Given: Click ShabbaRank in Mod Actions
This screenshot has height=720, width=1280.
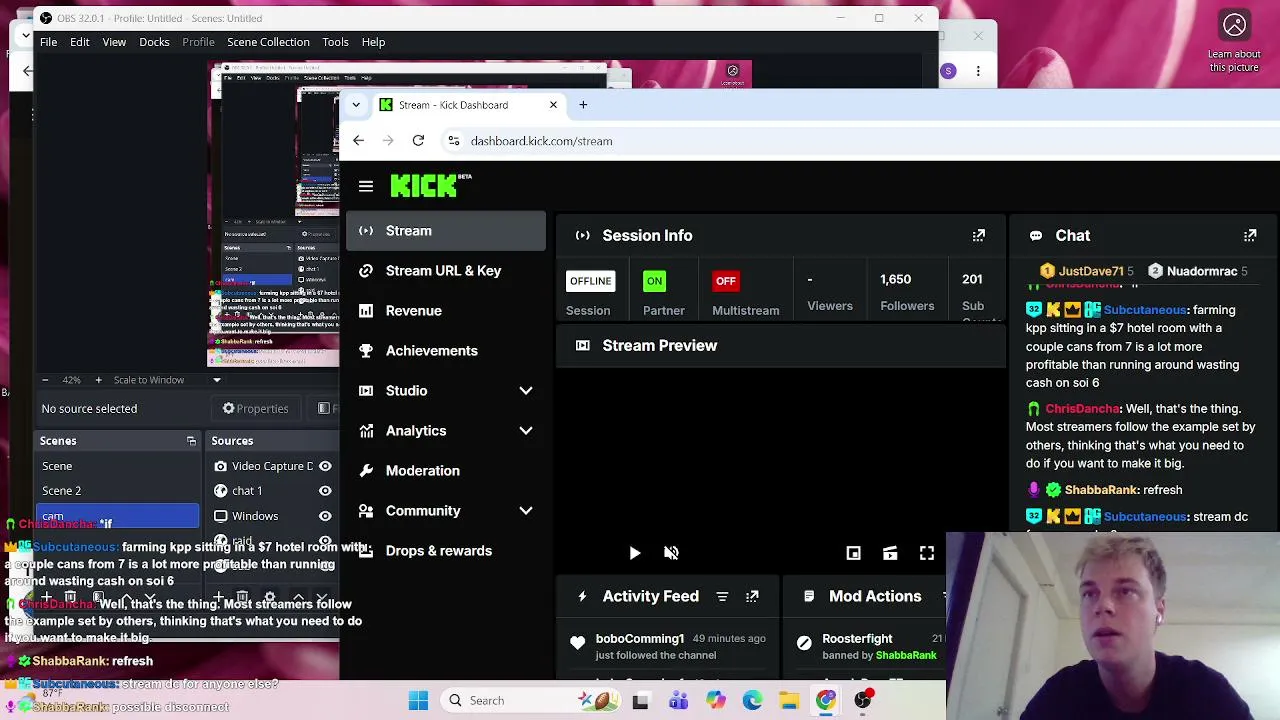Looking at the screenshot, I should click(906, 656).
